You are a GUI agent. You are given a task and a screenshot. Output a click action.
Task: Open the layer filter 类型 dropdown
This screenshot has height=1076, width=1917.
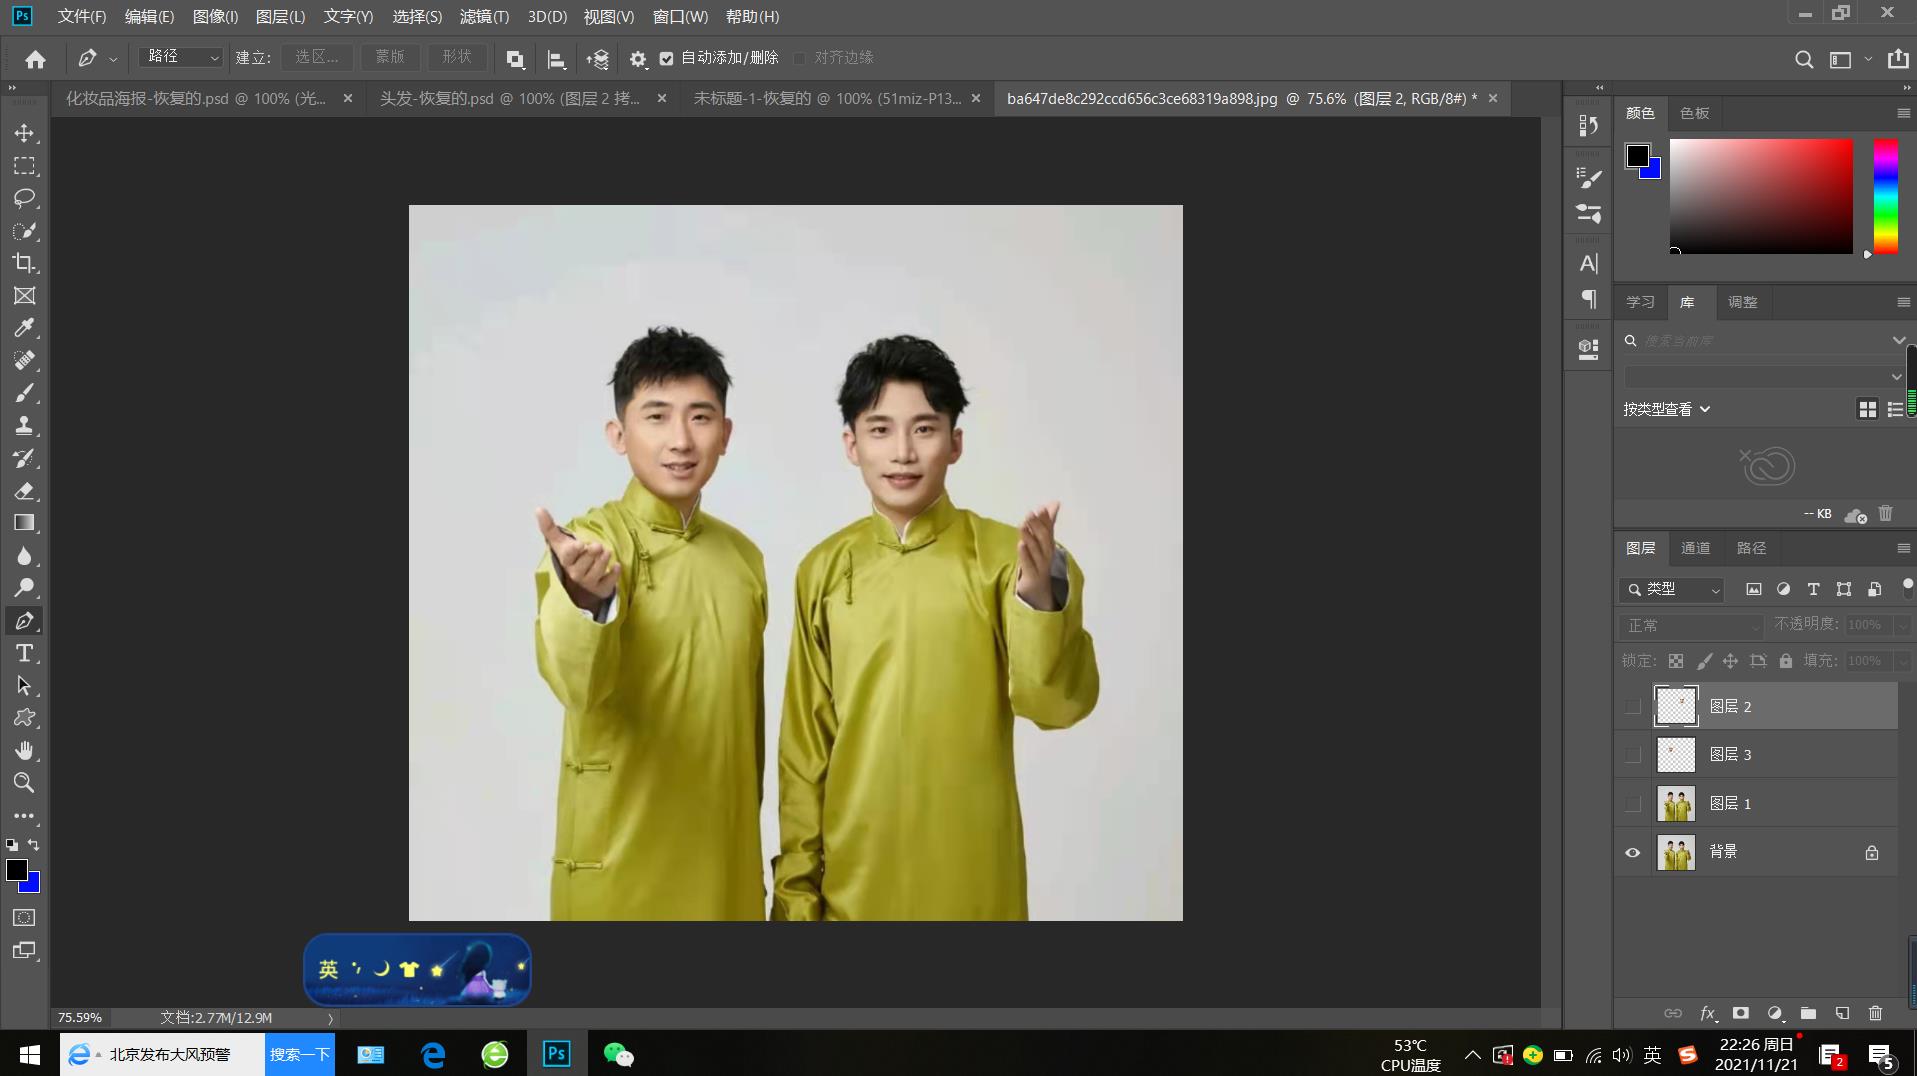coord(1671,590)
